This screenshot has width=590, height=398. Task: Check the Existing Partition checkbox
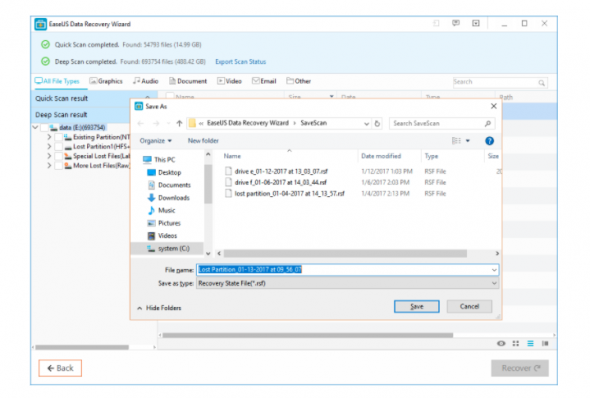coord(58,137)
